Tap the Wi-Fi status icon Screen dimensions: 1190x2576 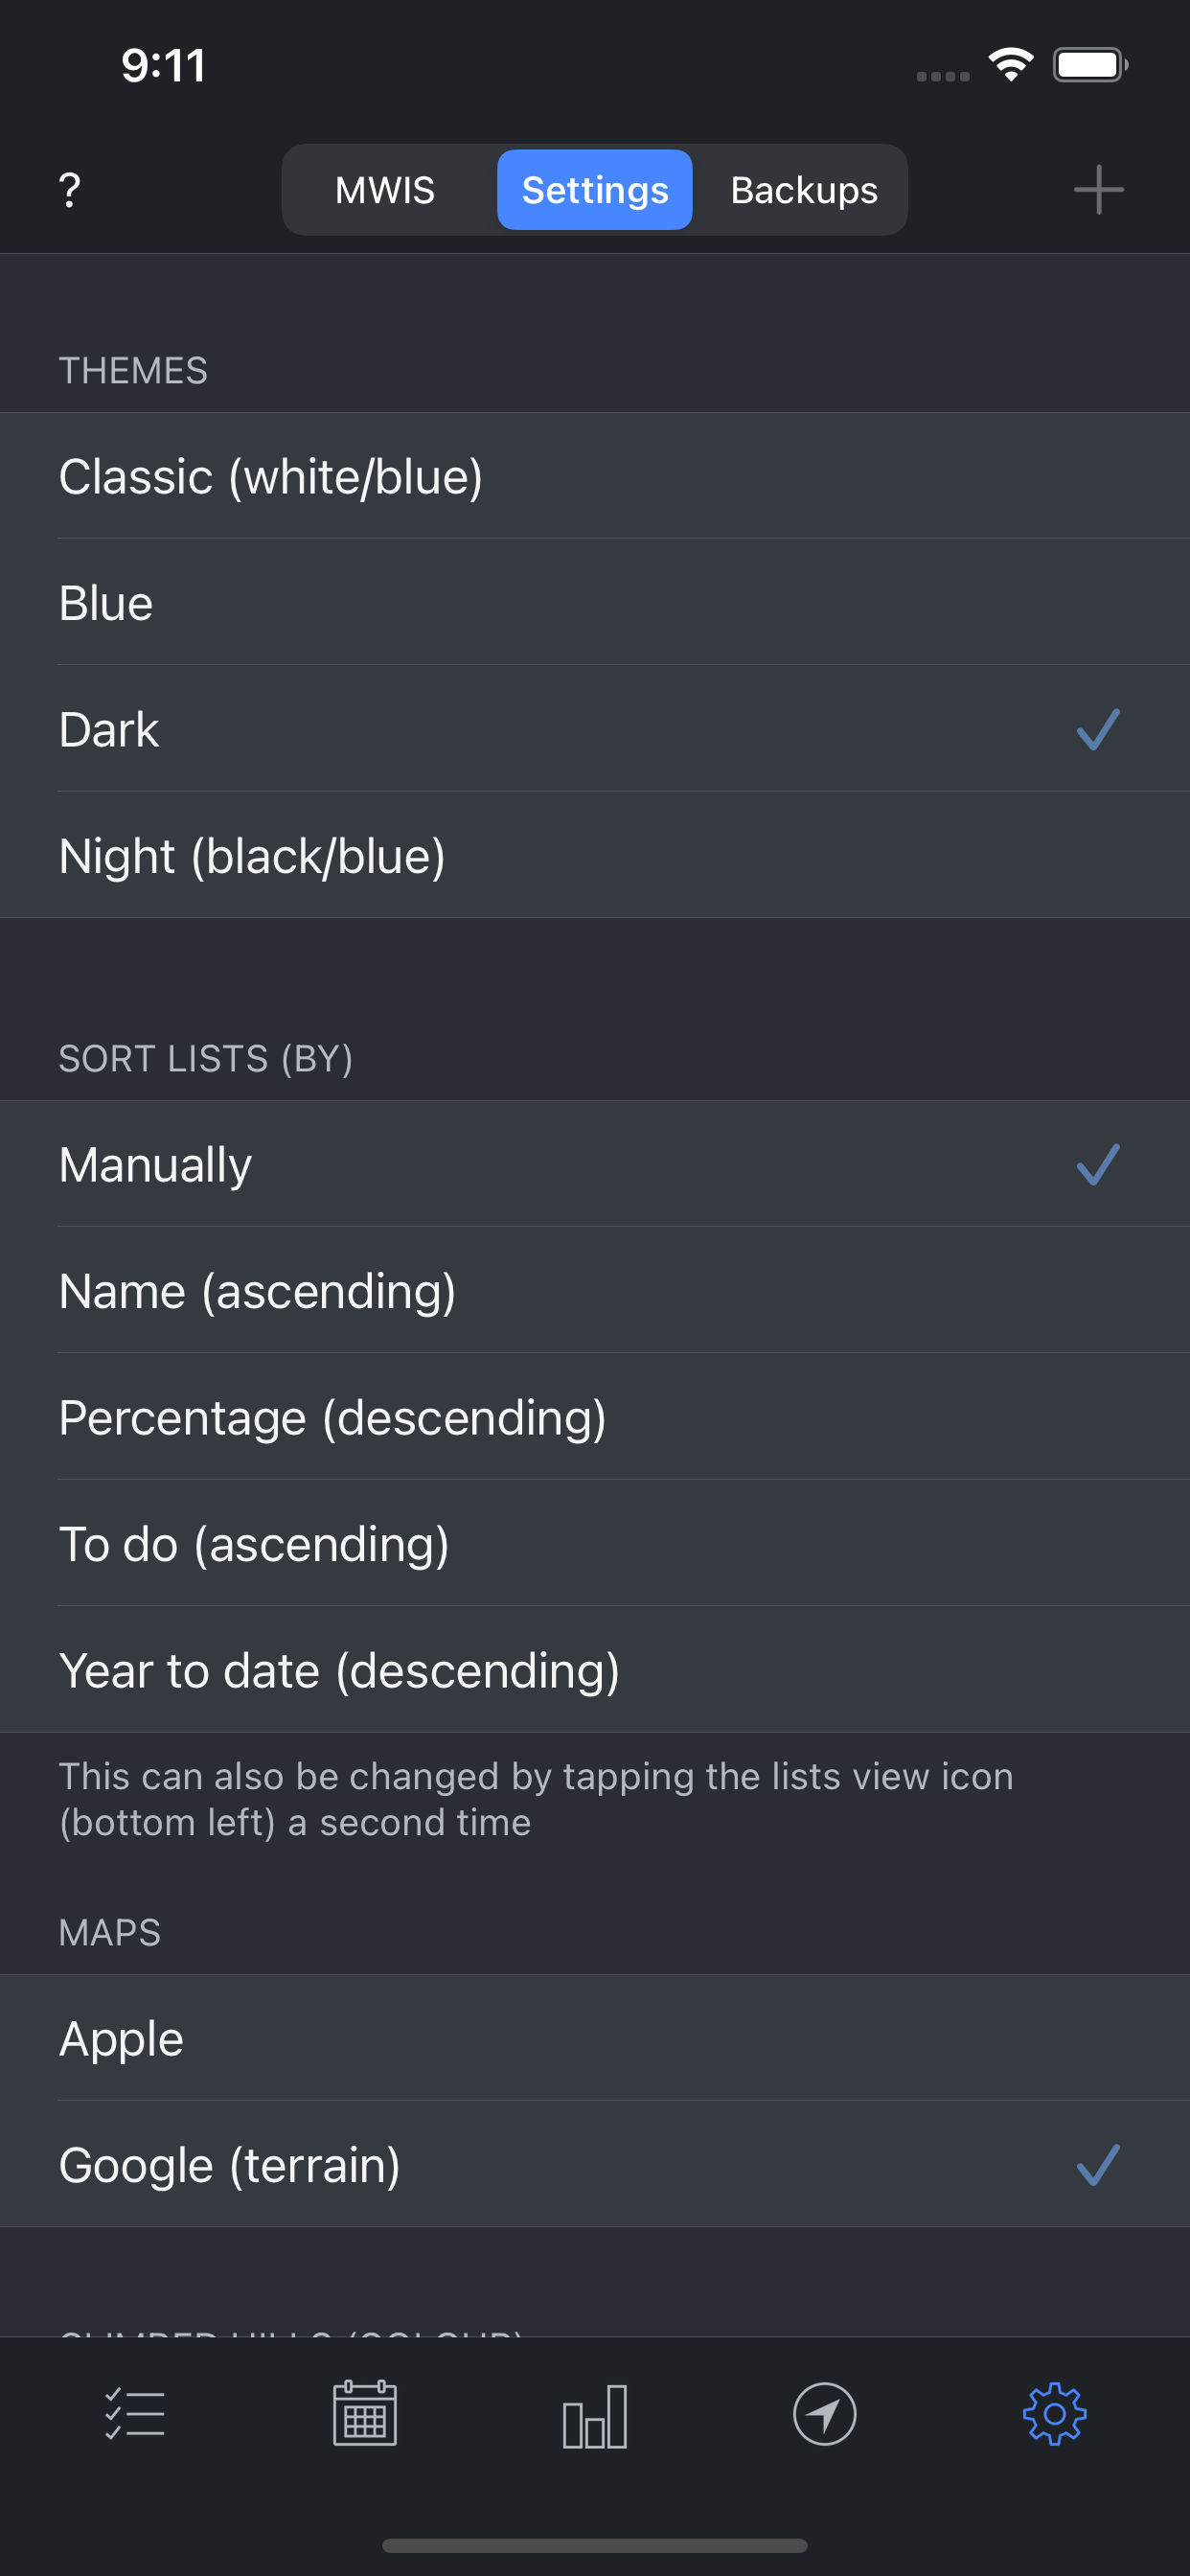(1010, 66)
